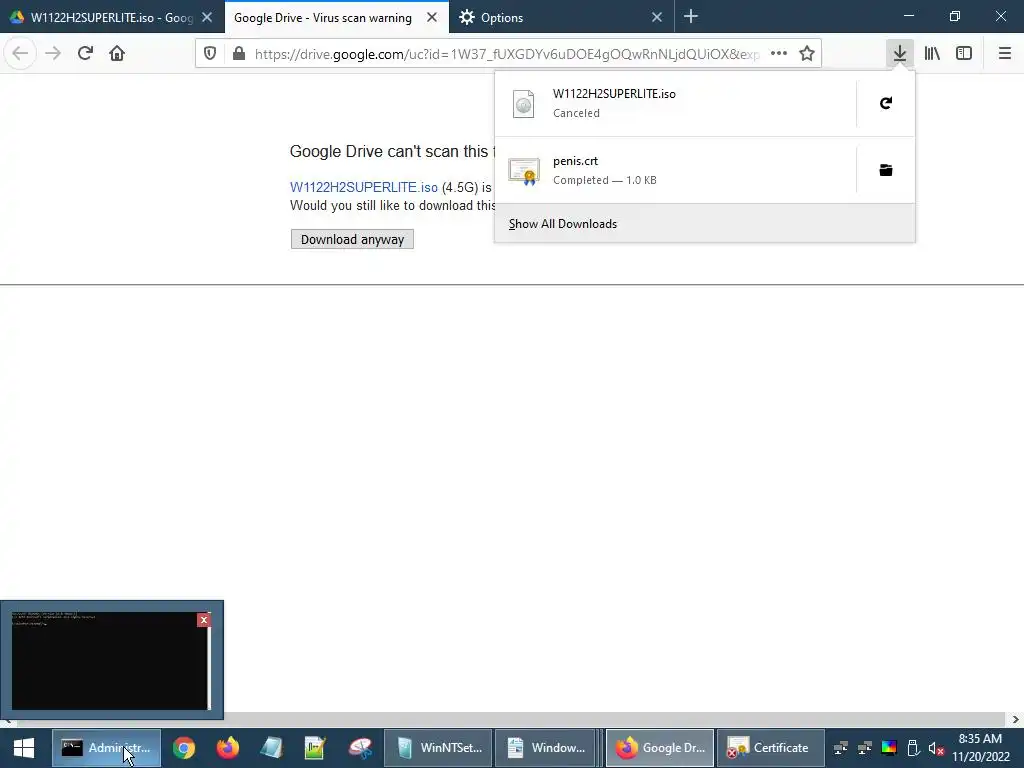Reload the current page
The image size is (1024, 768).
click(85, 54)
